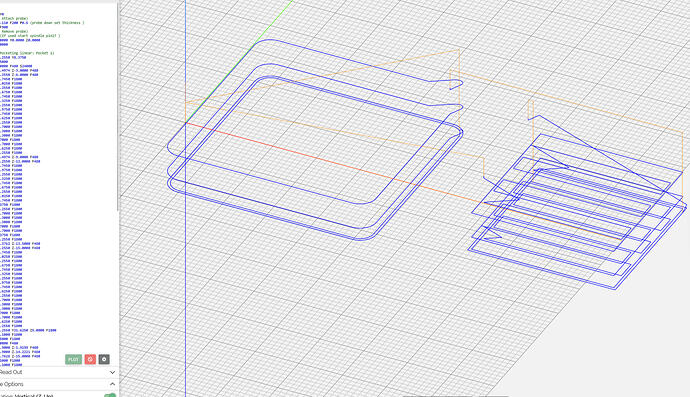690x397 pixels.
Task: Toggle the Vertical (Z Up) switch
Action: pyautogui.click(x=110, y=396)
